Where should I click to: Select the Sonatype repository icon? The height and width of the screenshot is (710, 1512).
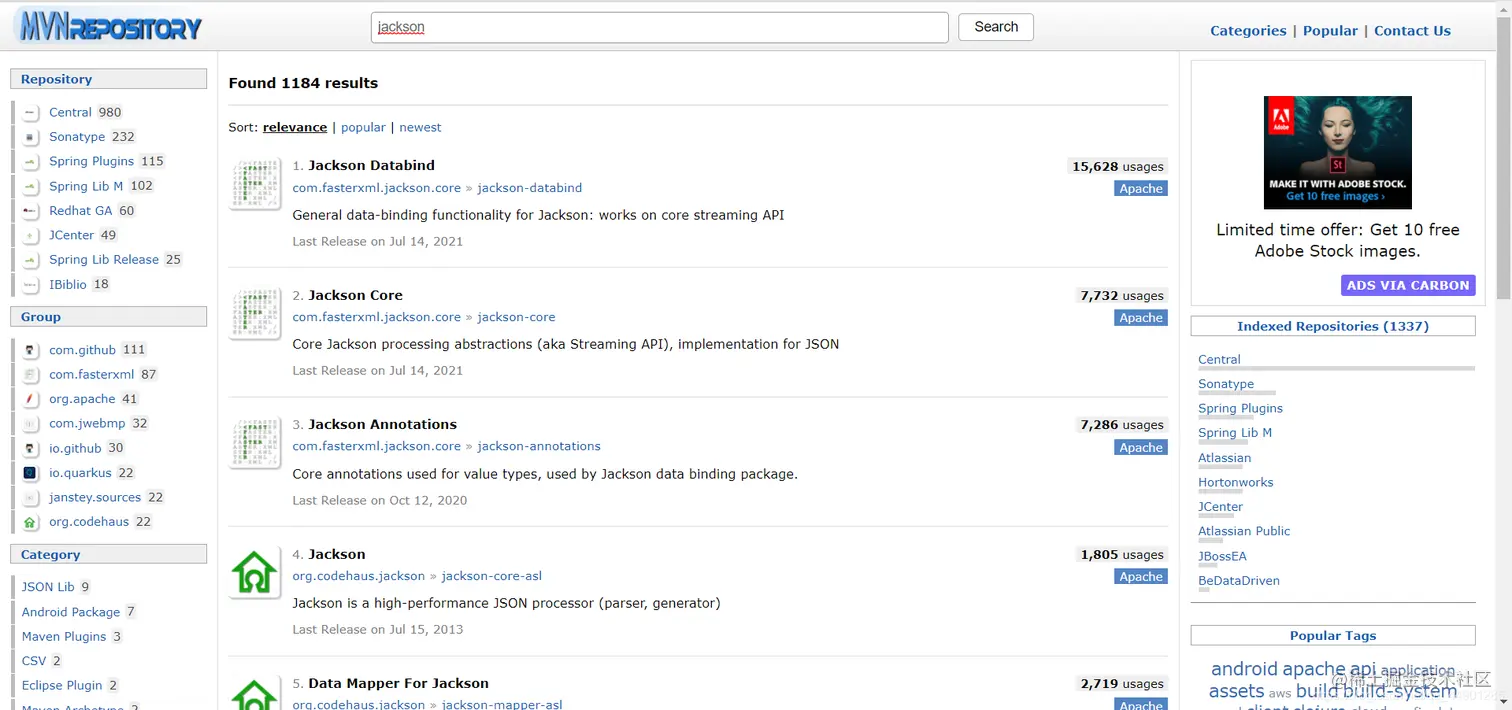click(x=31, y=137)
